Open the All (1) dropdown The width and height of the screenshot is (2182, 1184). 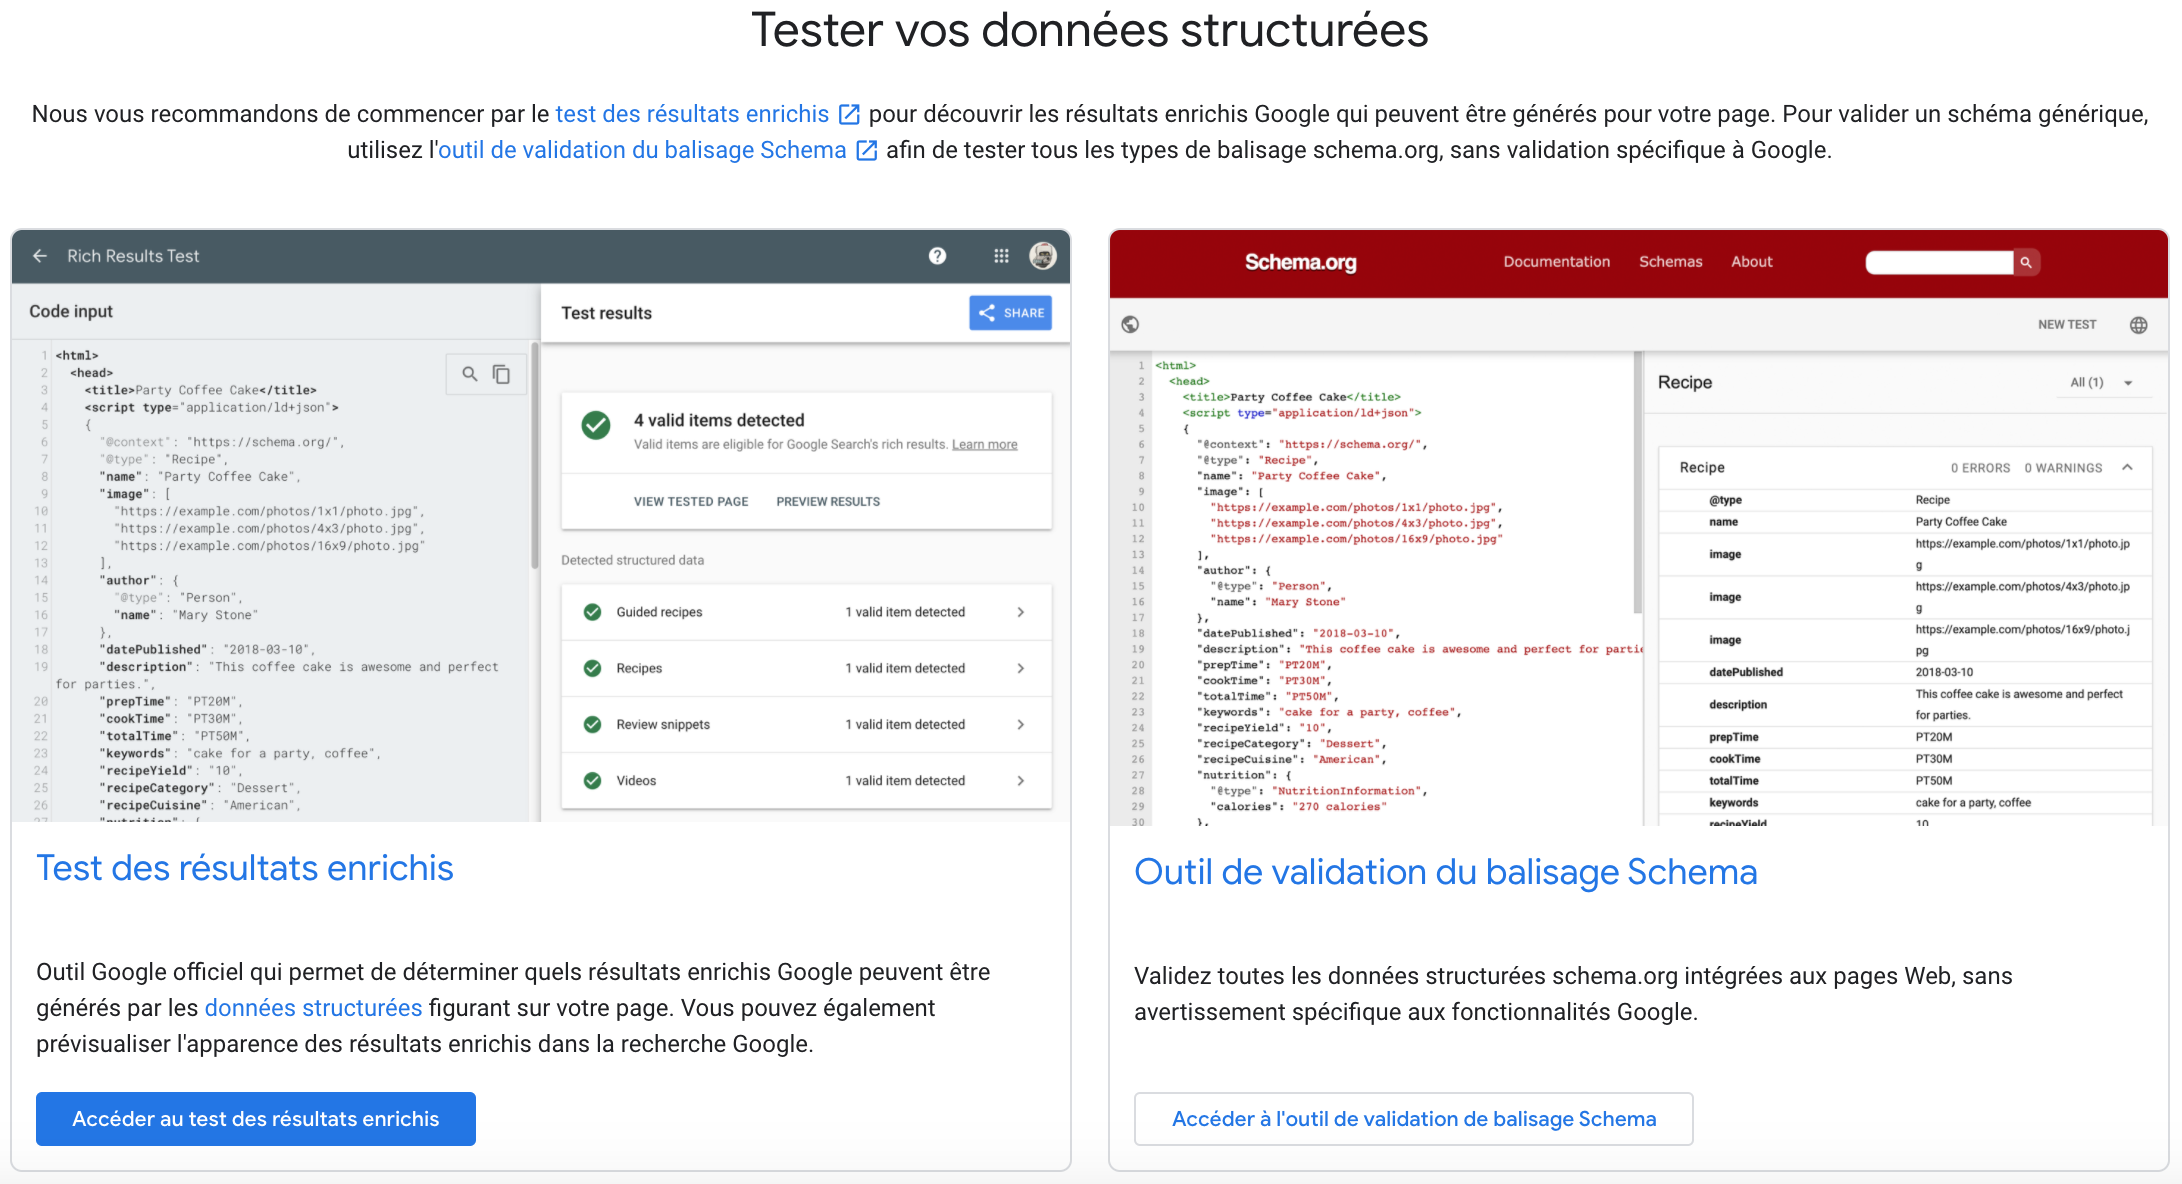2101,383
